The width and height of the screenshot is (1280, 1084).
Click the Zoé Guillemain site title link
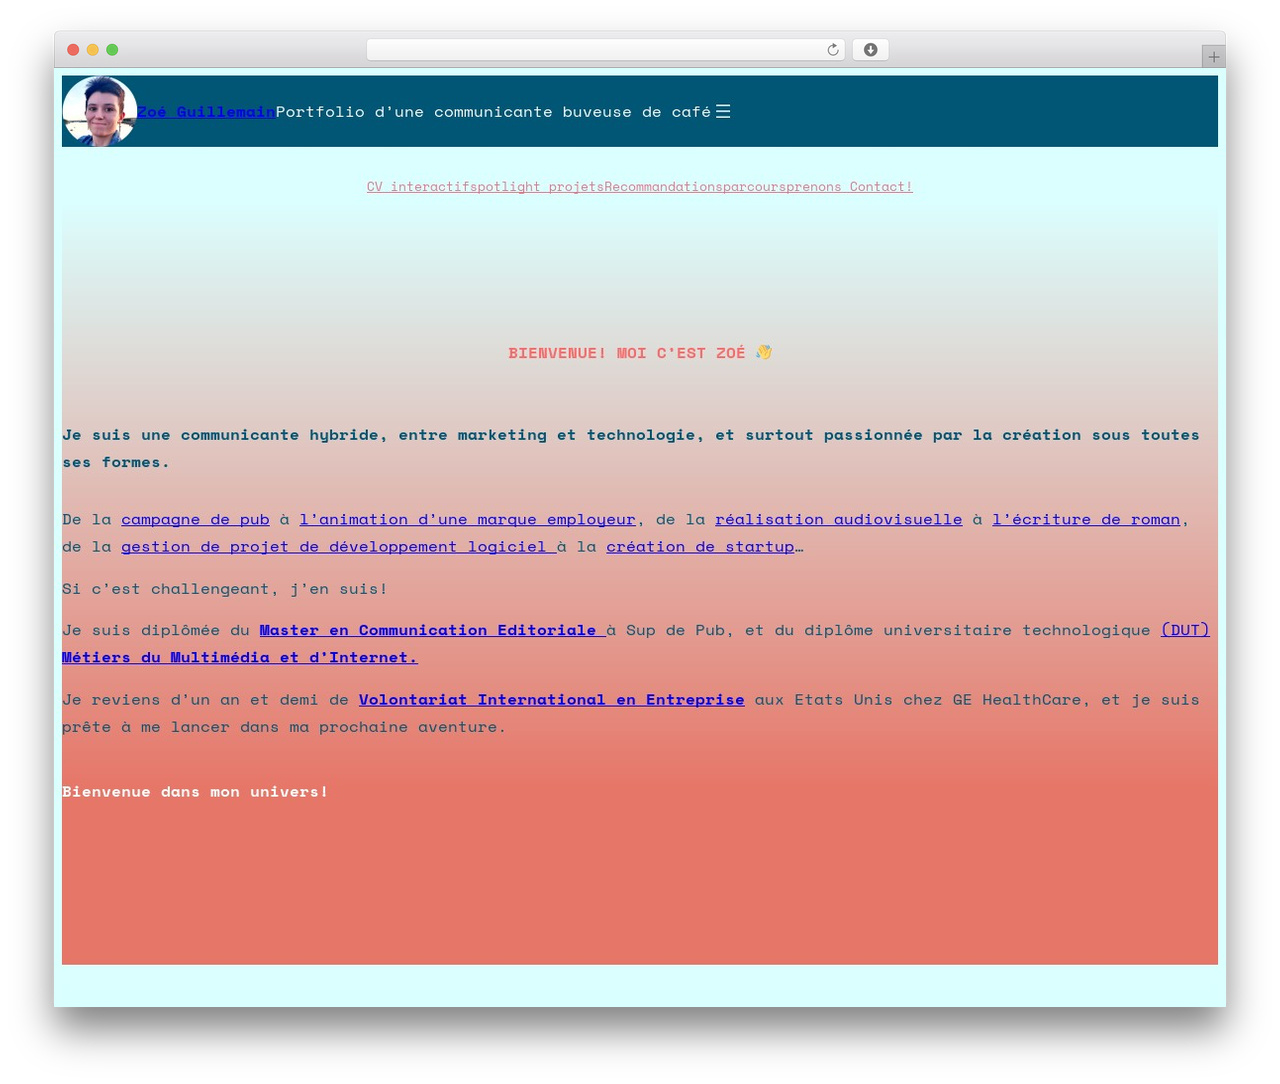click(x=206, y=112)
